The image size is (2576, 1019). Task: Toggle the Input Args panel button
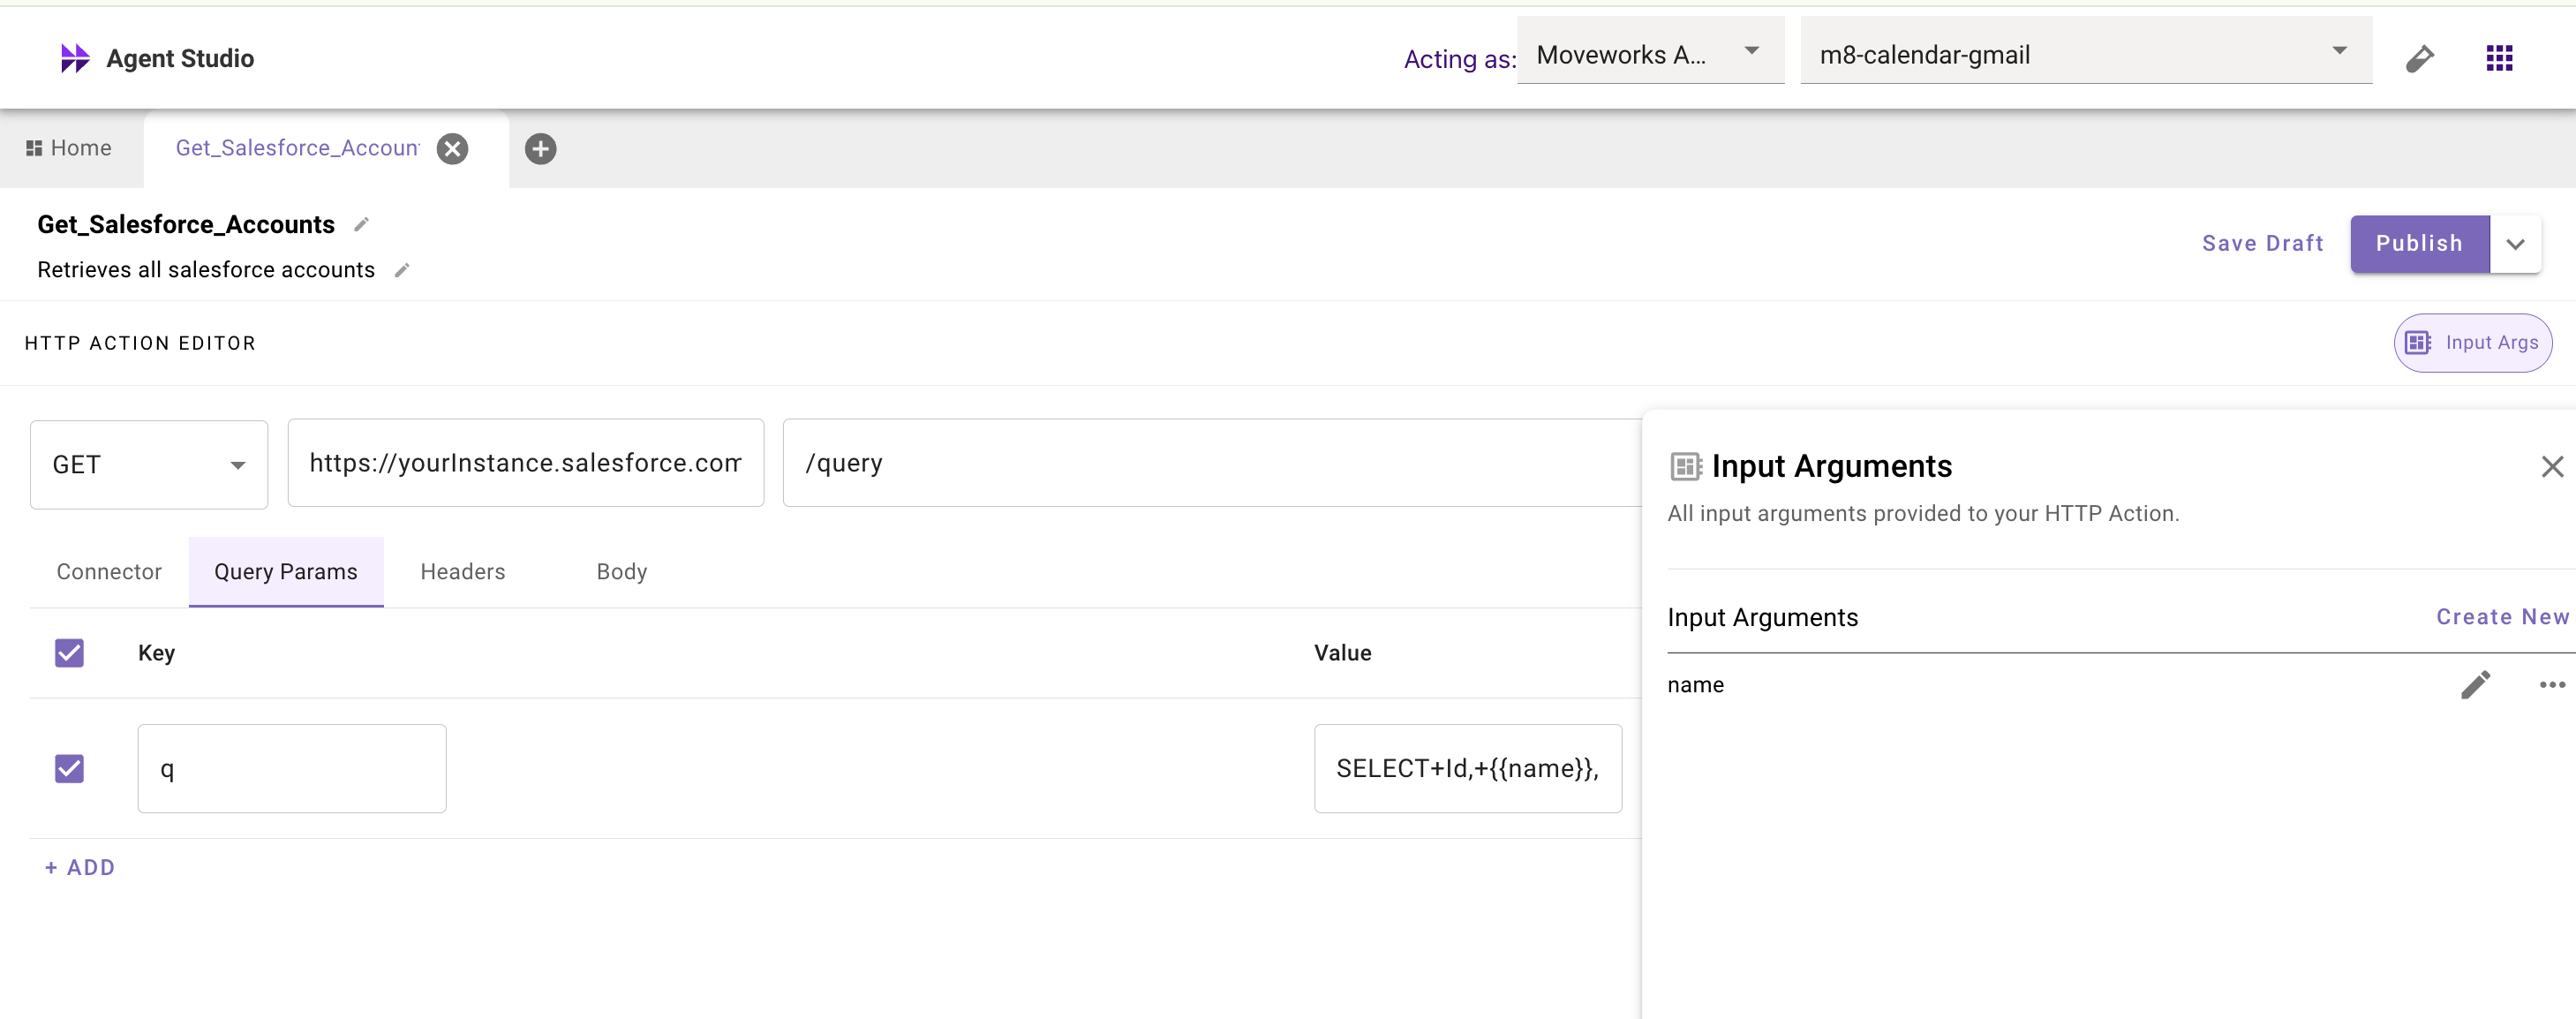click(2472, 343)
